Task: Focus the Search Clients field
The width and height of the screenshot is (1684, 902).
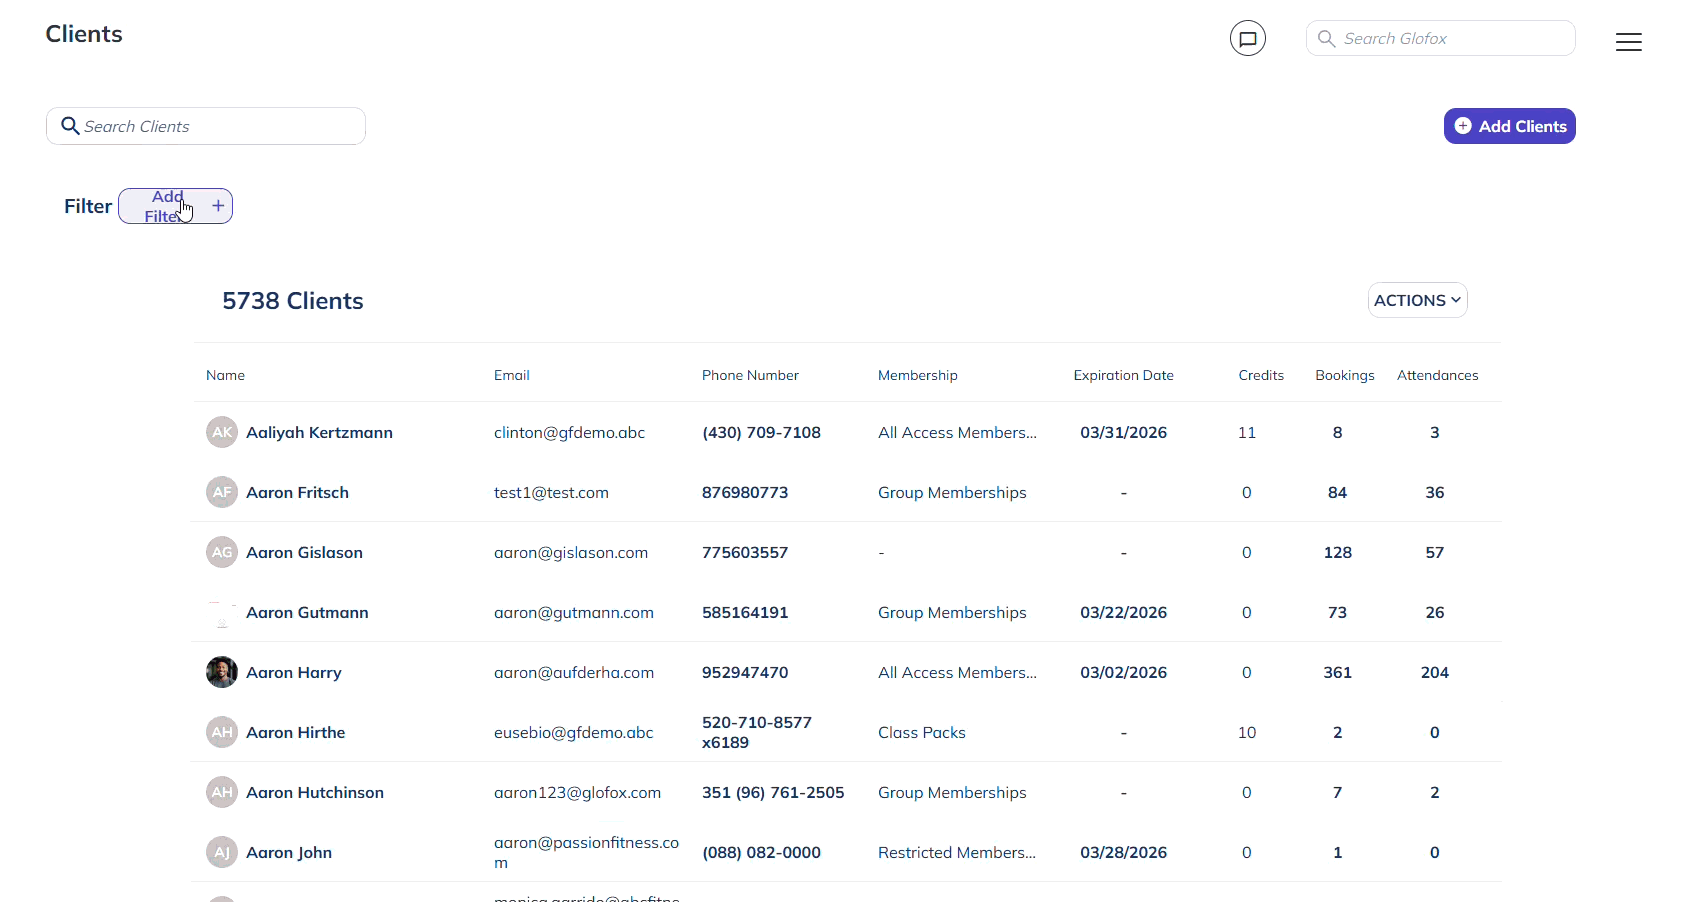Action: 205,126
